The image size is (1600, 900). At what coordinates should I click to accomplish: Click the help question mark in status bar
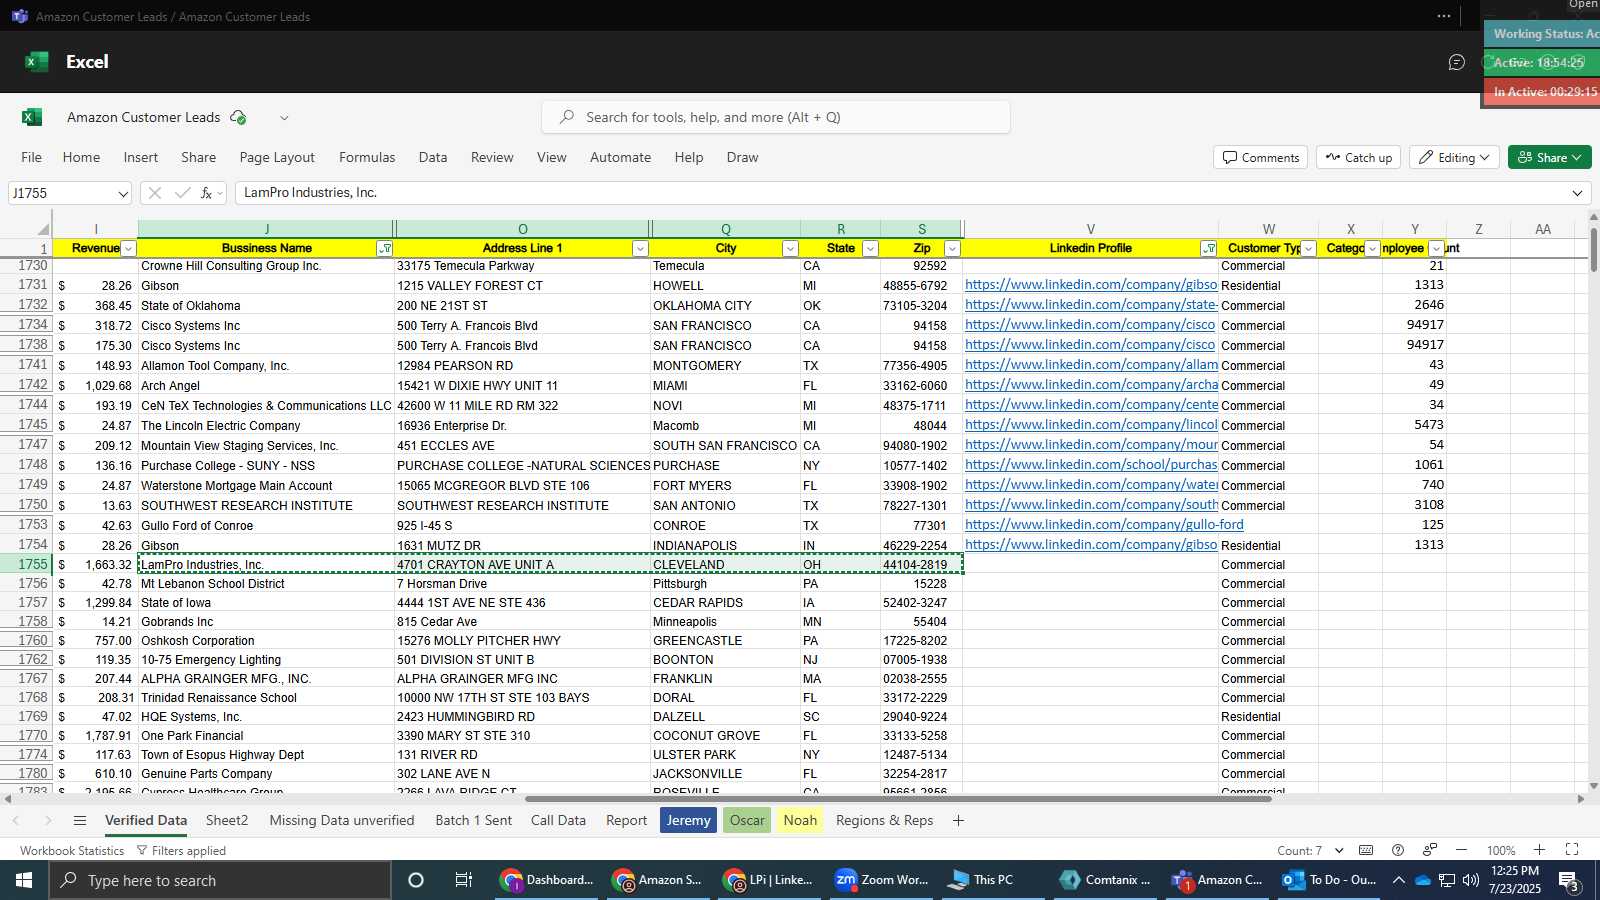[1398, 850]
